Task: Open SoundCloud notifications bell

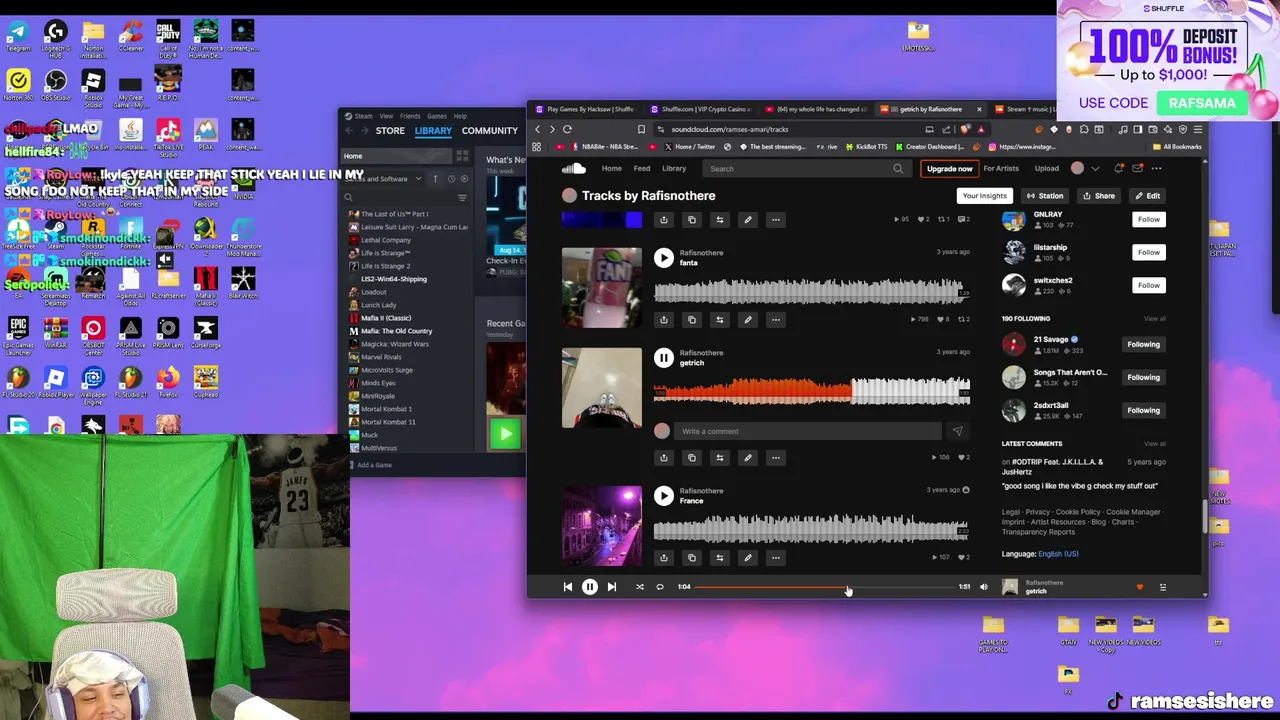Action: pos(1118,169)
